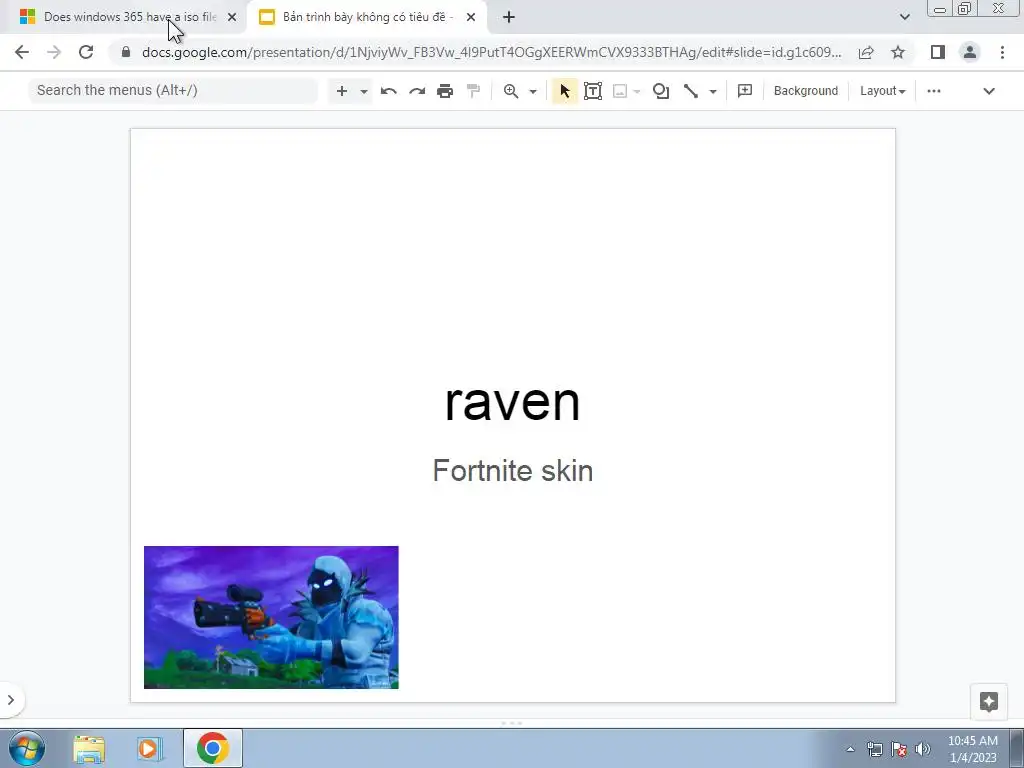
Task: Click the Add comment icon
Action: click(744, 91)
